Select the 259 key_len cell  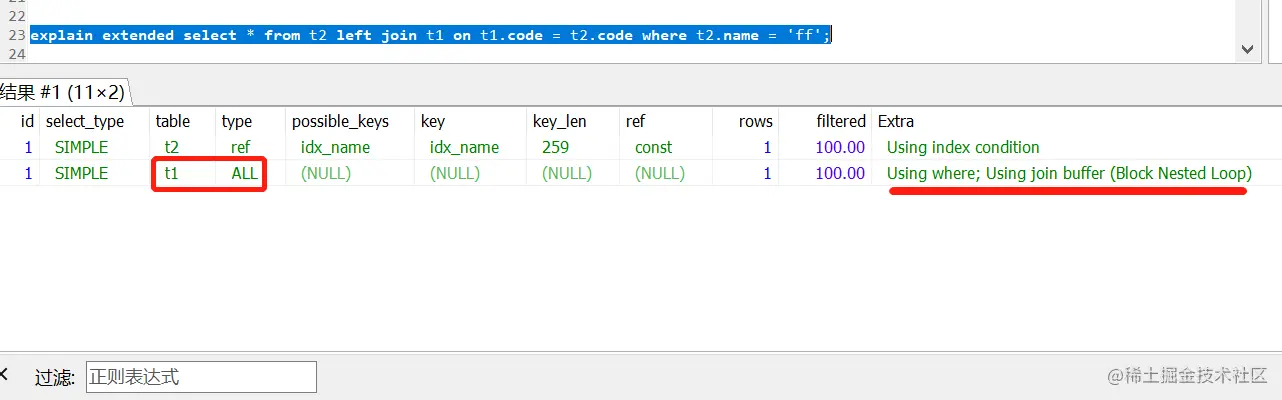(x=555, y=147)
